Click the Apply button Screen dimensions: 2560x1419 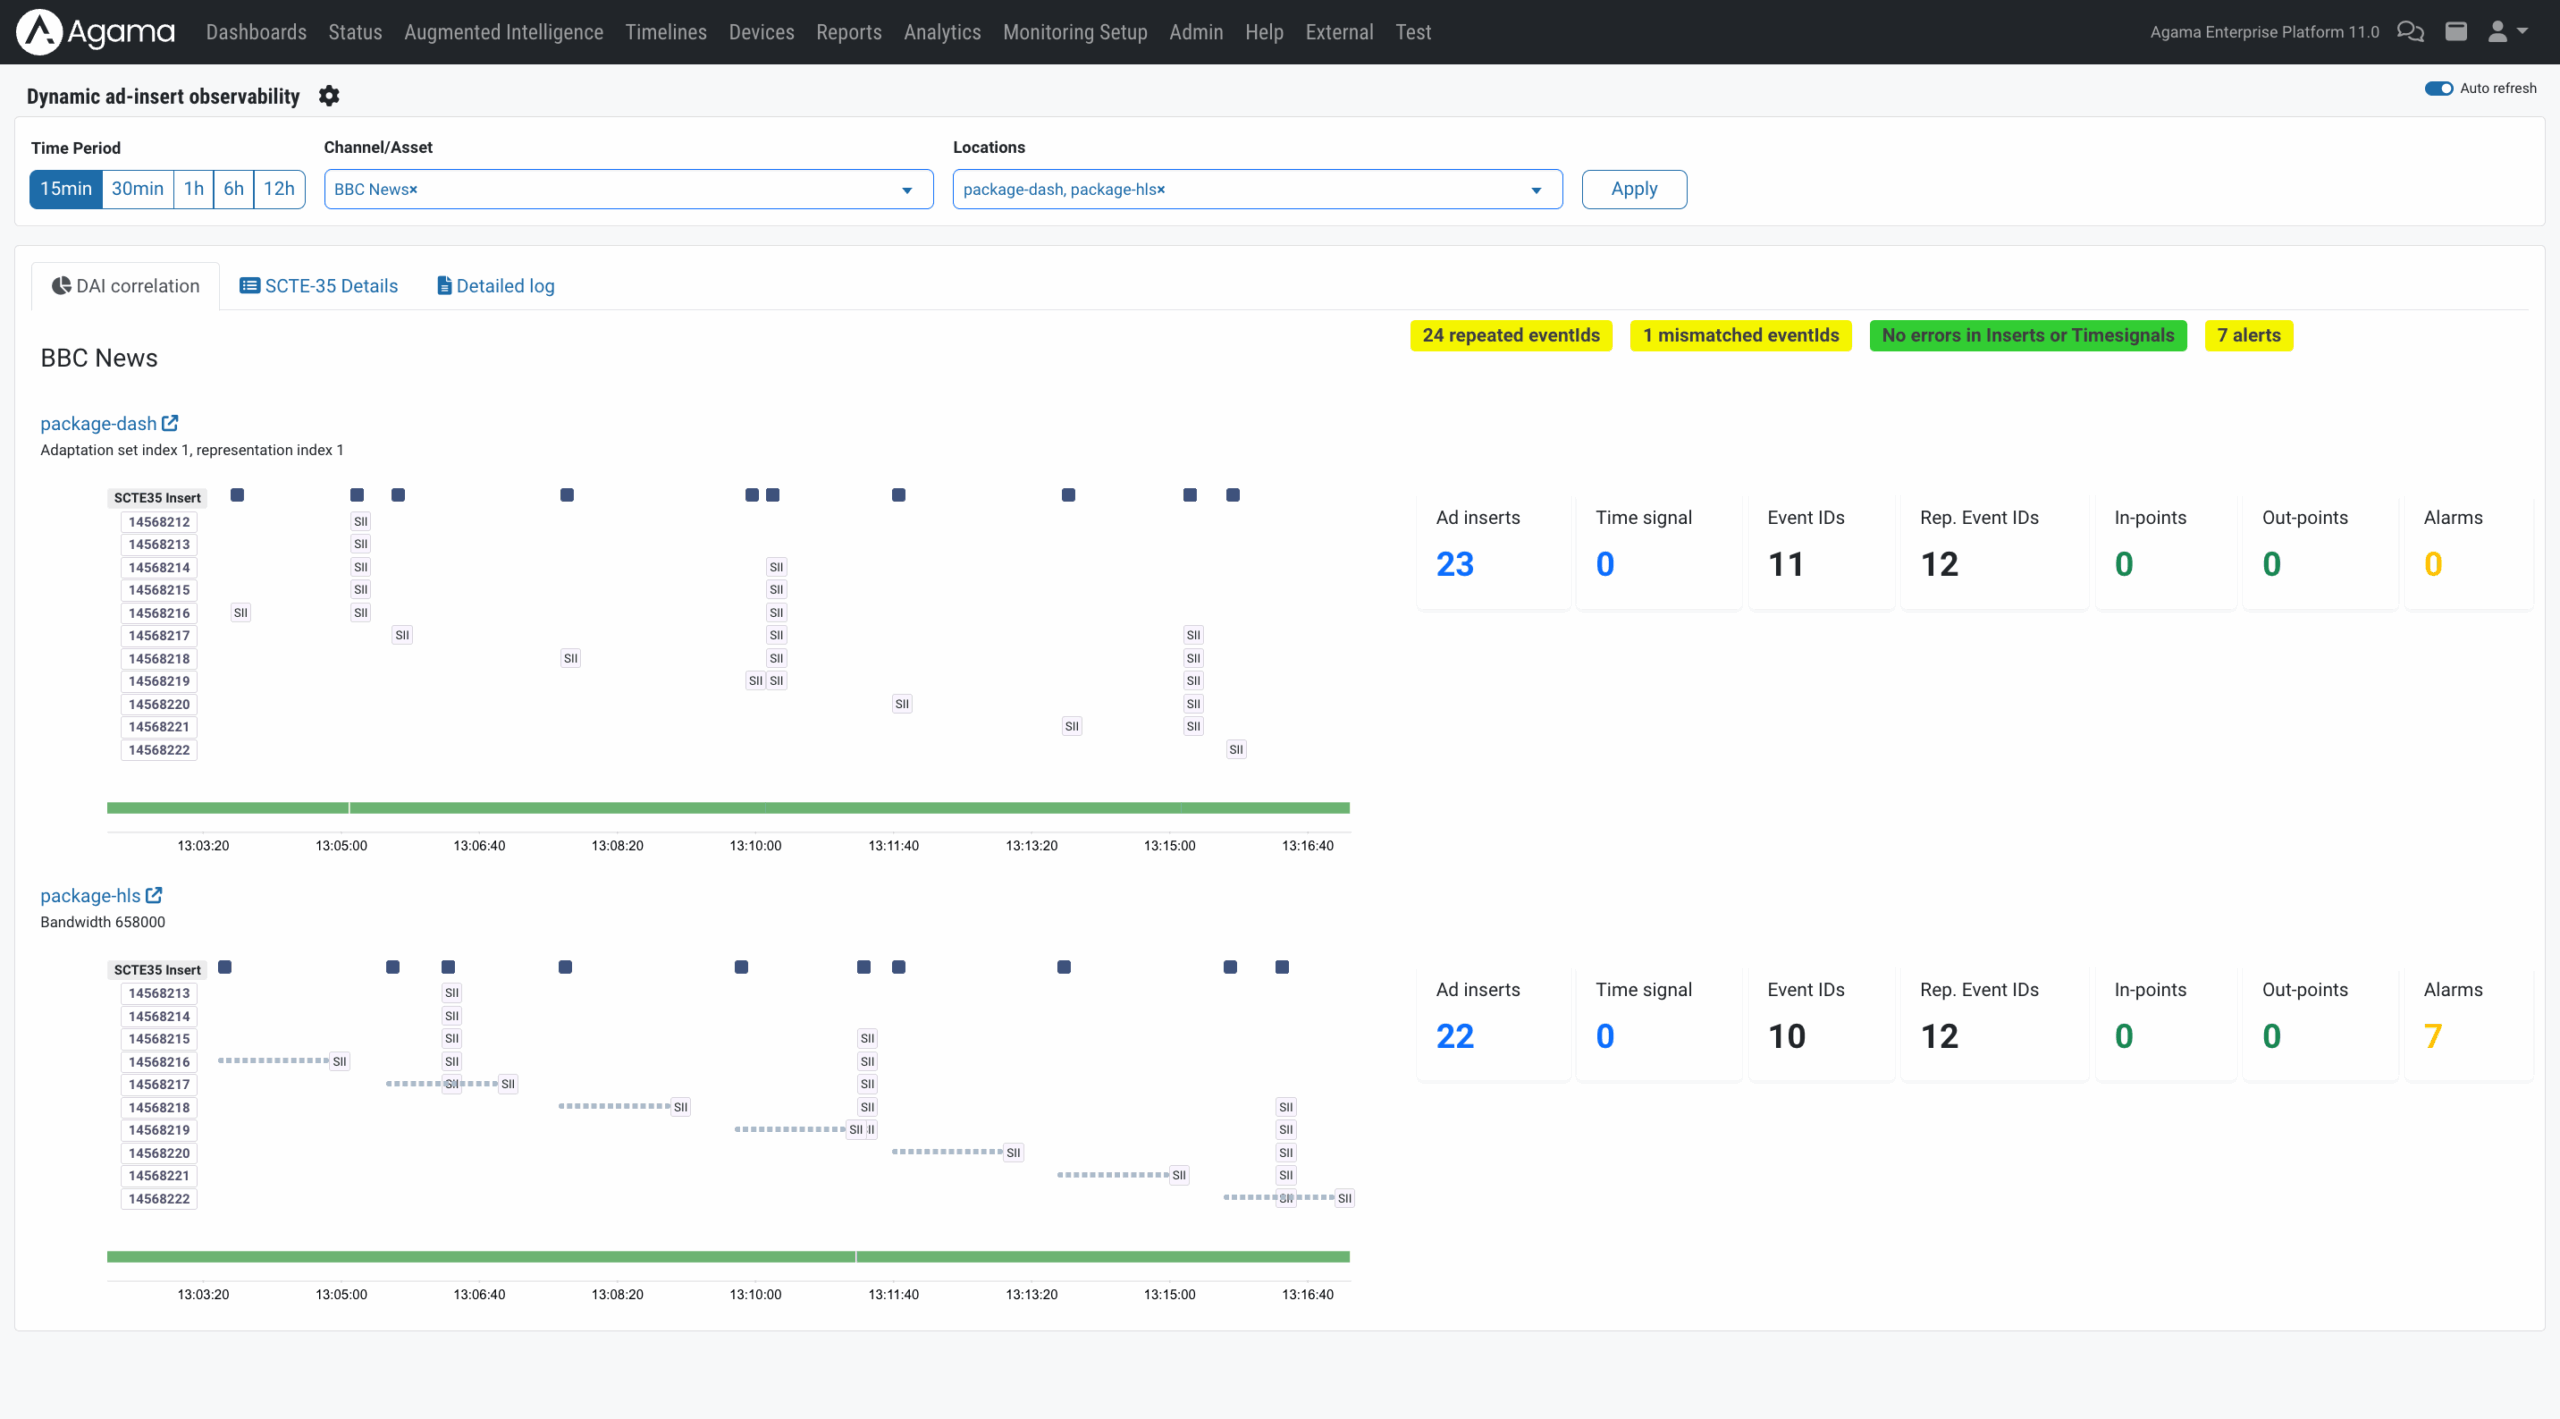(1634, 188)
